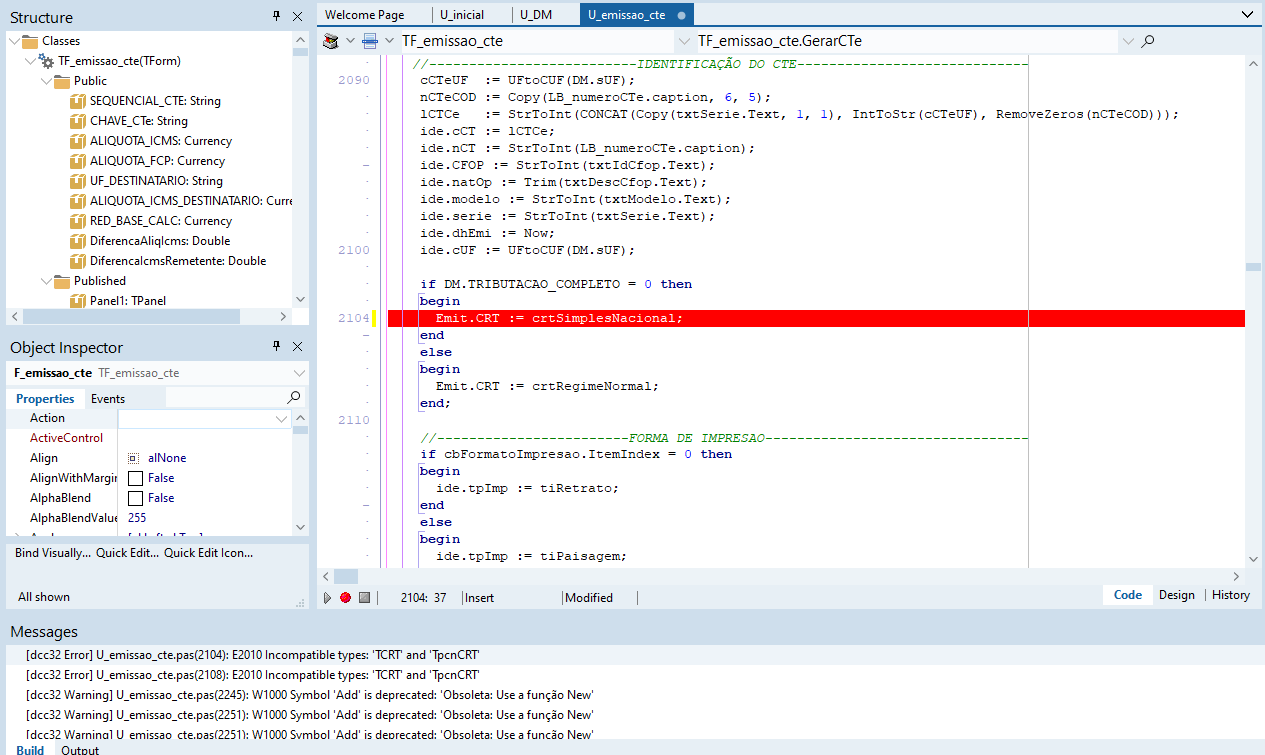This screenshot has width=1265, height=755.
Task: Click the gray stop macro button
Action: [x=364, y=597]
